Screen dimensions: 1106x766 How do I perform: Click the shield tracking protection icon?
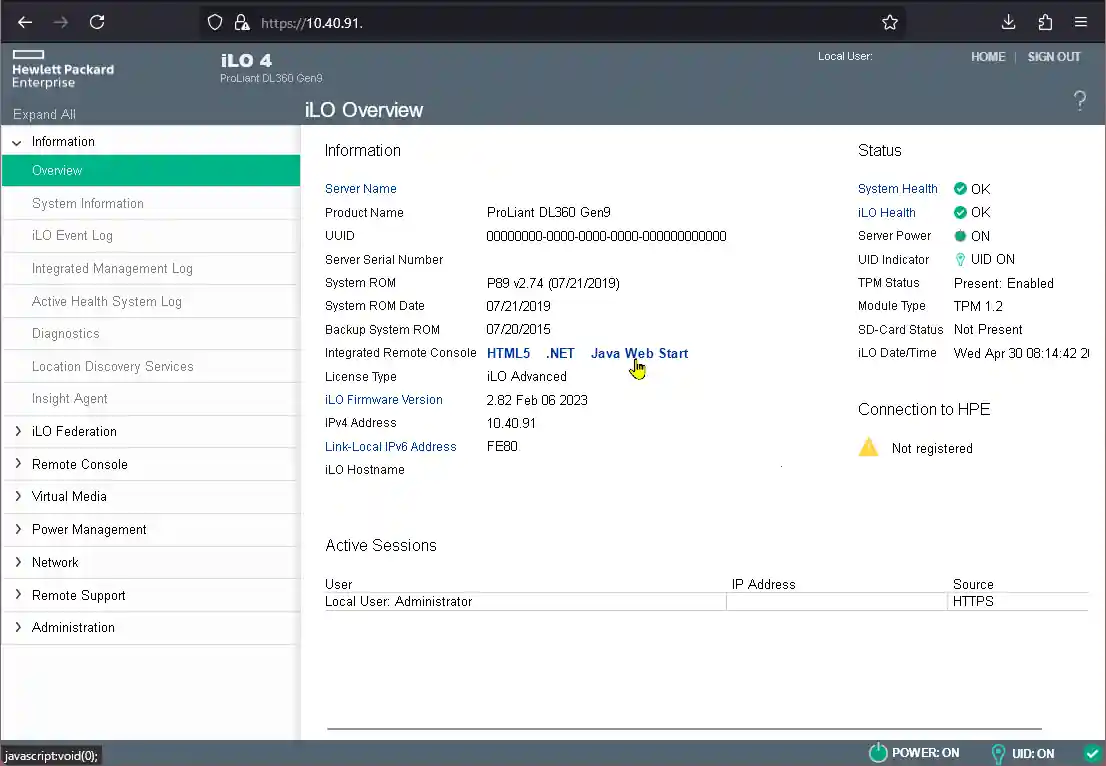pyautogui.click(x=215, y=23)
